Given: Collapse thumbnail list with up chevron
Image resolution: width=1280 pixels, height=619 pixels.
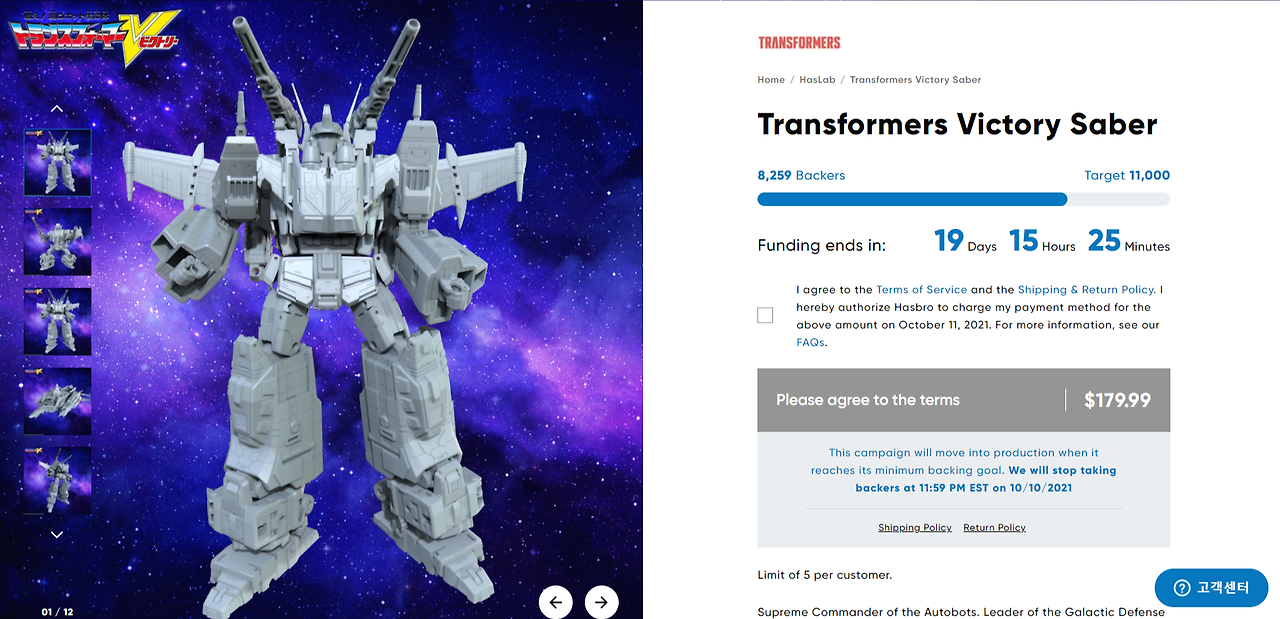Looking at the screenshot, I should pyautogui.click(x=57, y=109).
